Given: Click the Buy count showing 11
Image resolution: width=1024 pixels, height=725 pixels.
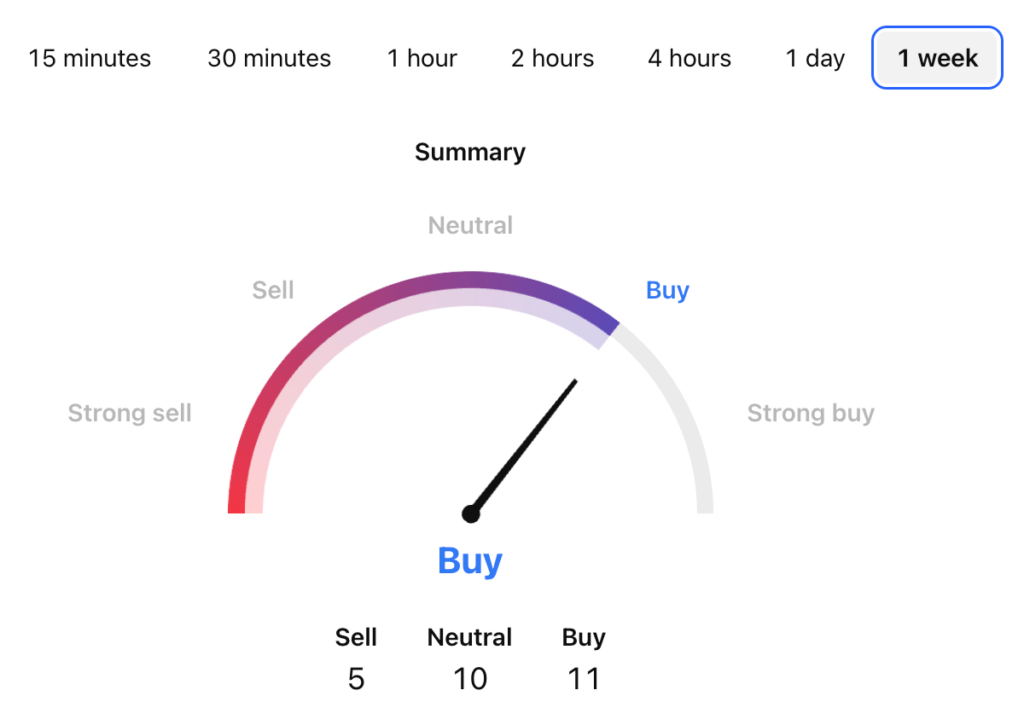Looking at the screenshot, I should point(585,678).
